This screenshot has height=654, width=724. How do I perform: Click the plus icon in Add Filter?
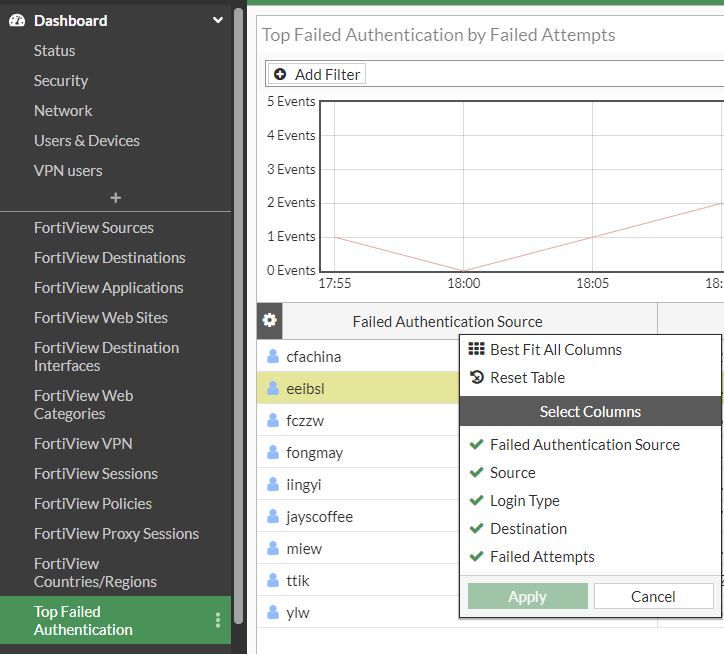[x=280, y=74]
